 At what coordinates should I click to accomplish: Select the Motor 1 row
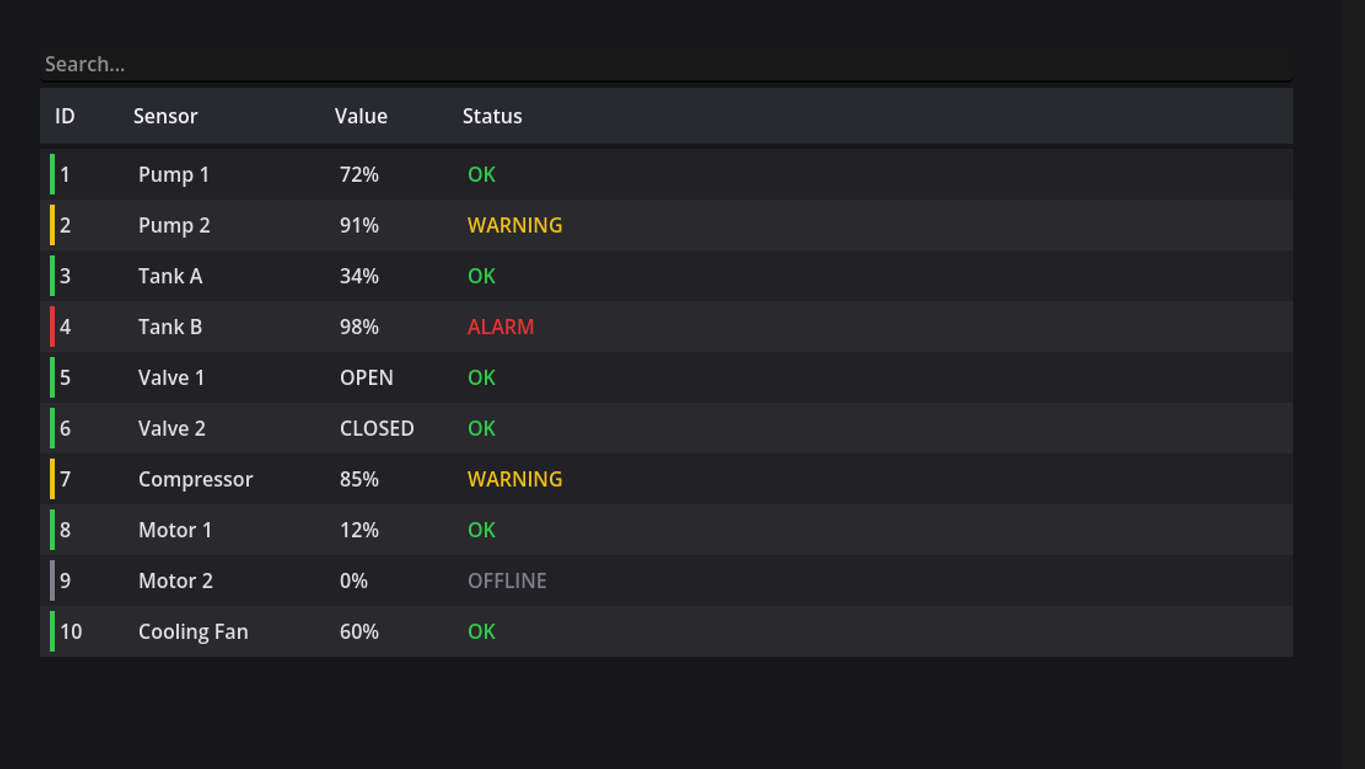666,530
